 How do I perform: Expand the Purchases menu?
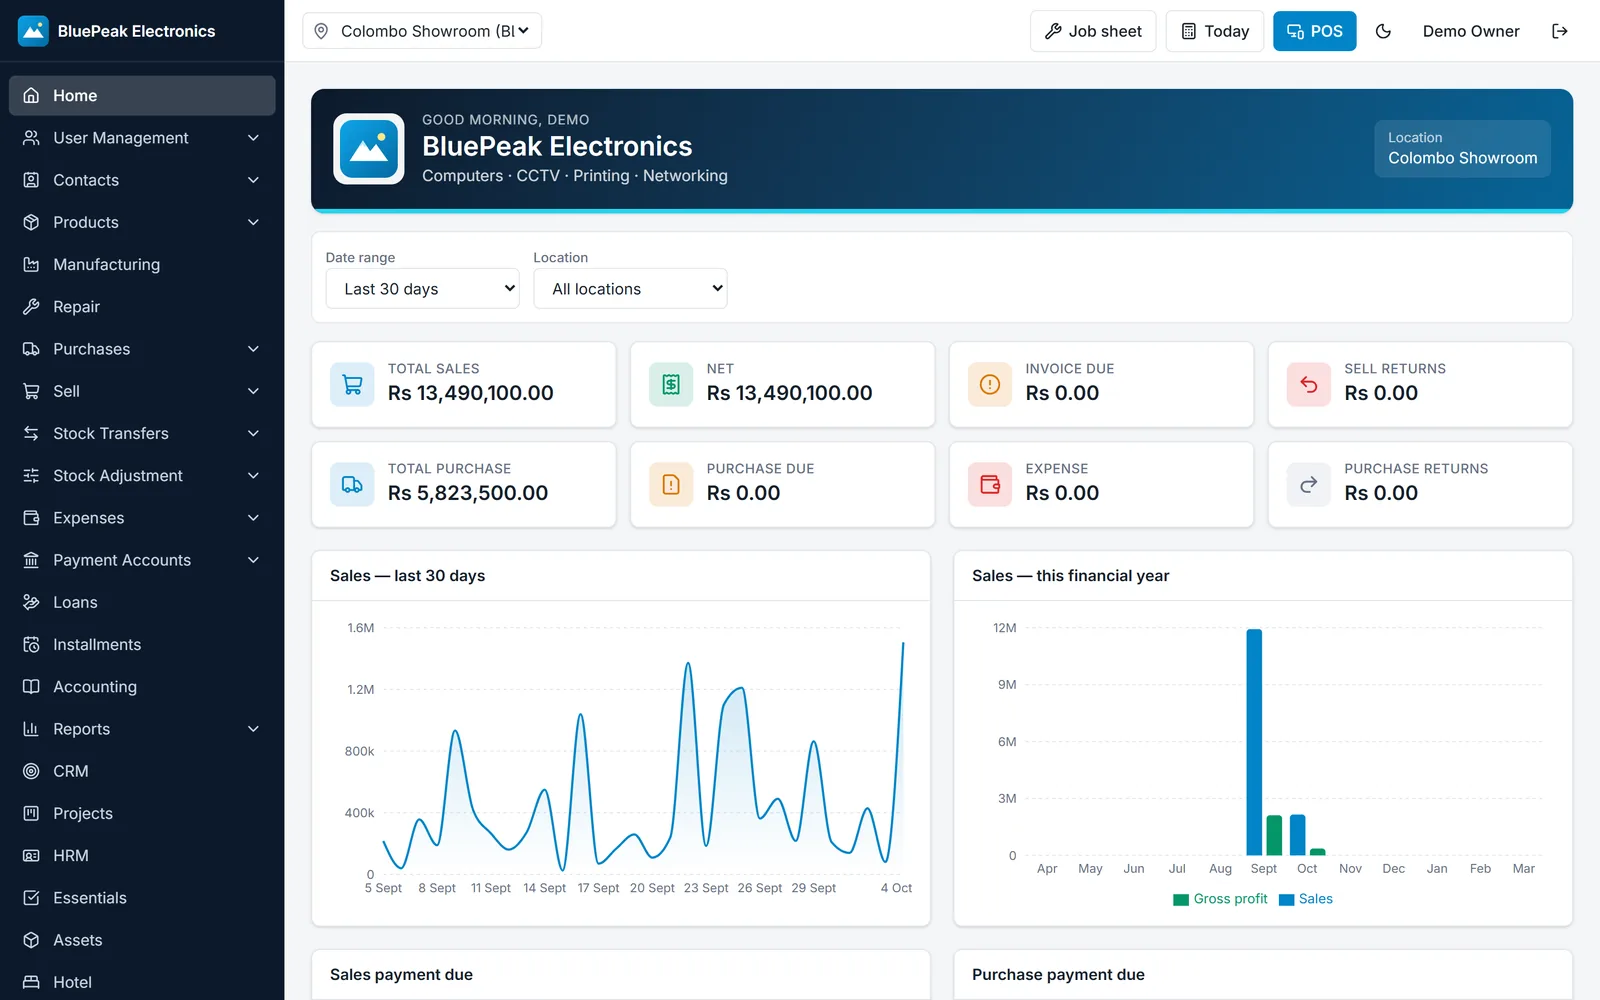tap(142, 349)
